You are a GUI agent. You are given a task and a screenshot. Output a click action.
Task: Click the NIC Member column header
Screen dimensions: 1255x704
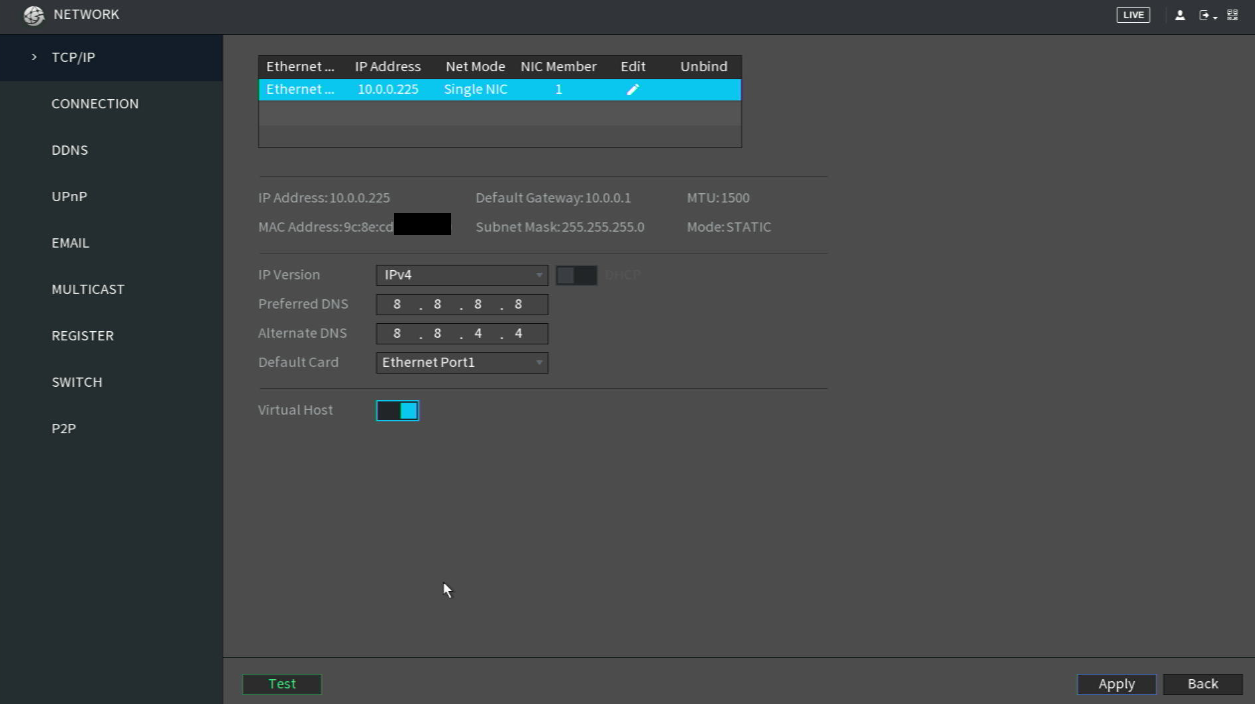(x=558, y=67)
